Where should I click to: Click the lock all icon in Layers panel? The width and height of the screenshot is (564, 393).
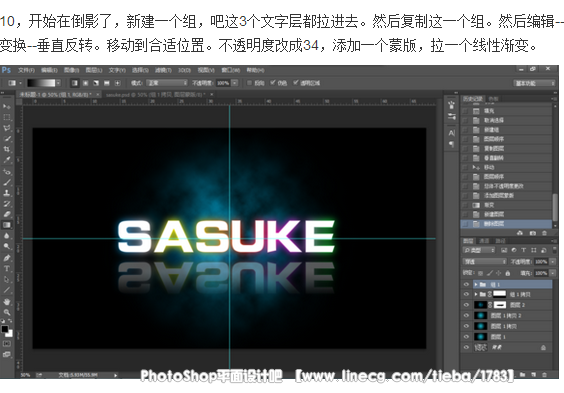pos(508,273)
